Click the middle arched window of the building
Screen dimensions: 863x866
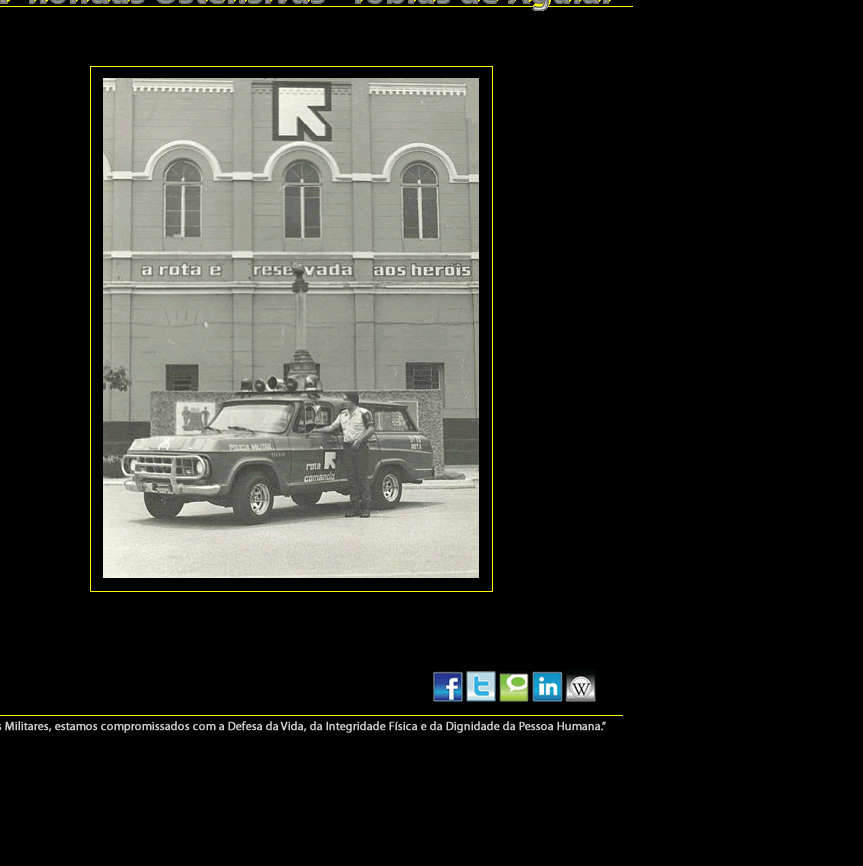click(302, 200)
